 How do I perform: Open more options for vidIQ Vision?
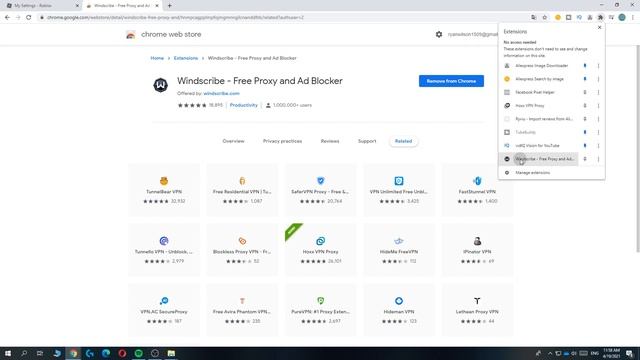click(x=598, y=146)
